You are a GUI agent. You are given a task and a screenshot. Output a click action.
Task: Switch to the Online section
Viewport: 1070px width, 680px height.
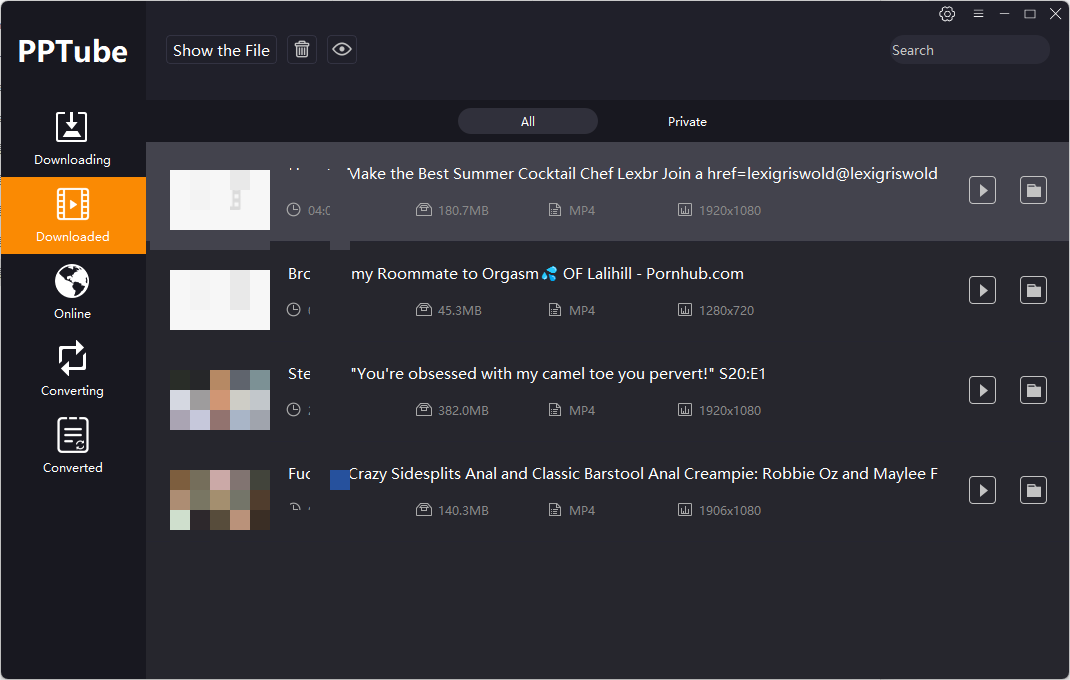(x=72, y=290)
